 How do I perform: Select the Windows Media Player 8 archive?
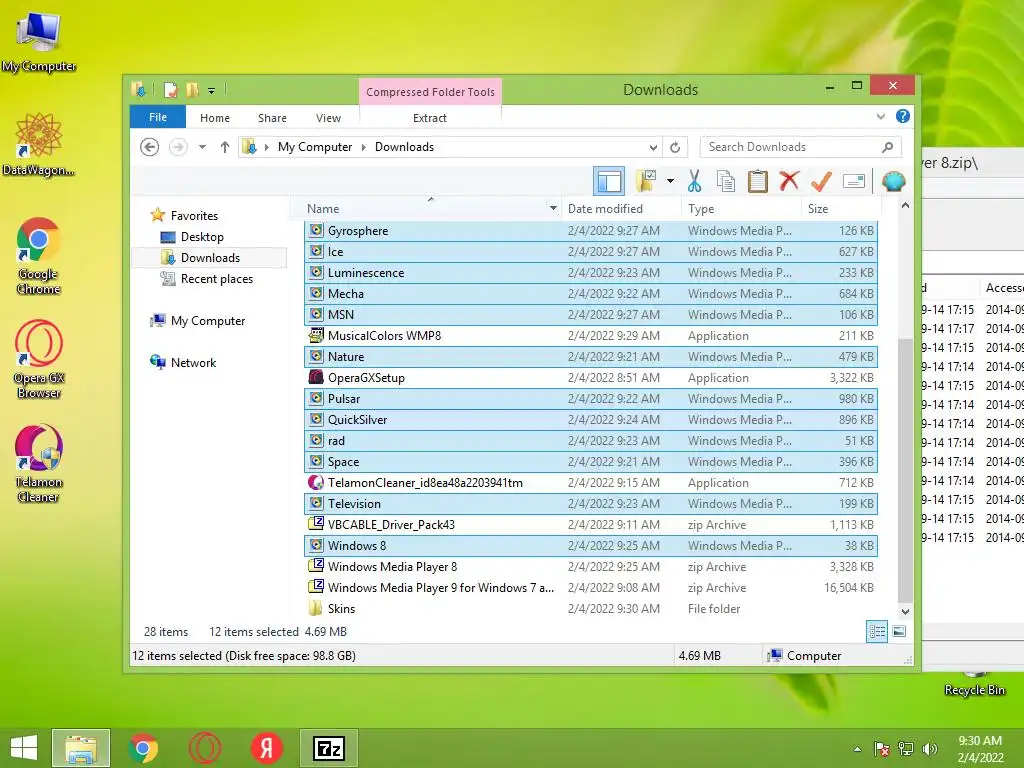[590, 566]
